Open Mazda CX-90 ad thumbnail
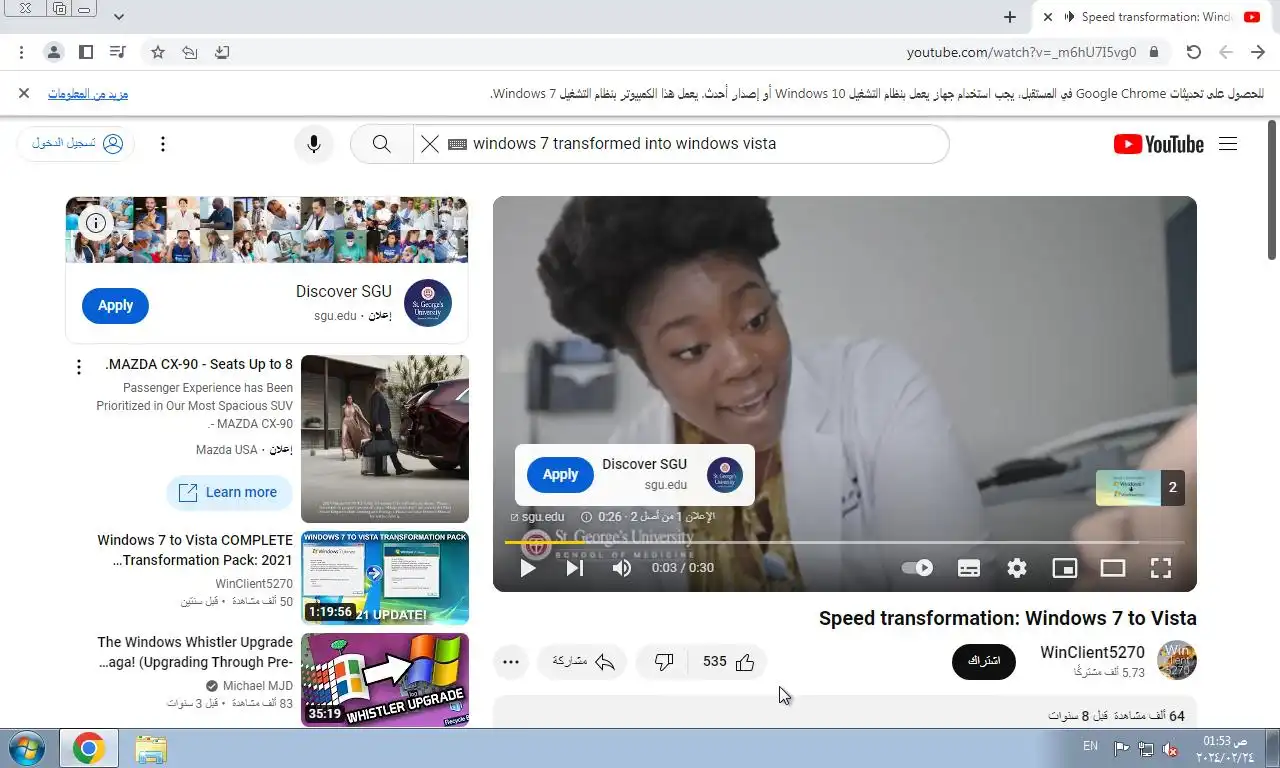This screenshot has height=768, width=1280. 385,439
